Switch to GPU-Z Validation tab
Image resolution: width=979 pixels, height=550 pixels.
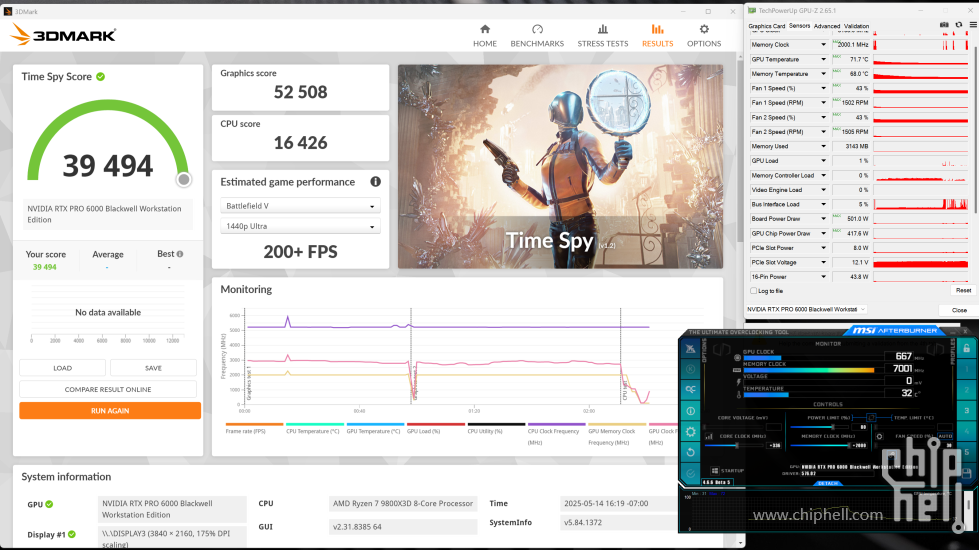(857, 26)
